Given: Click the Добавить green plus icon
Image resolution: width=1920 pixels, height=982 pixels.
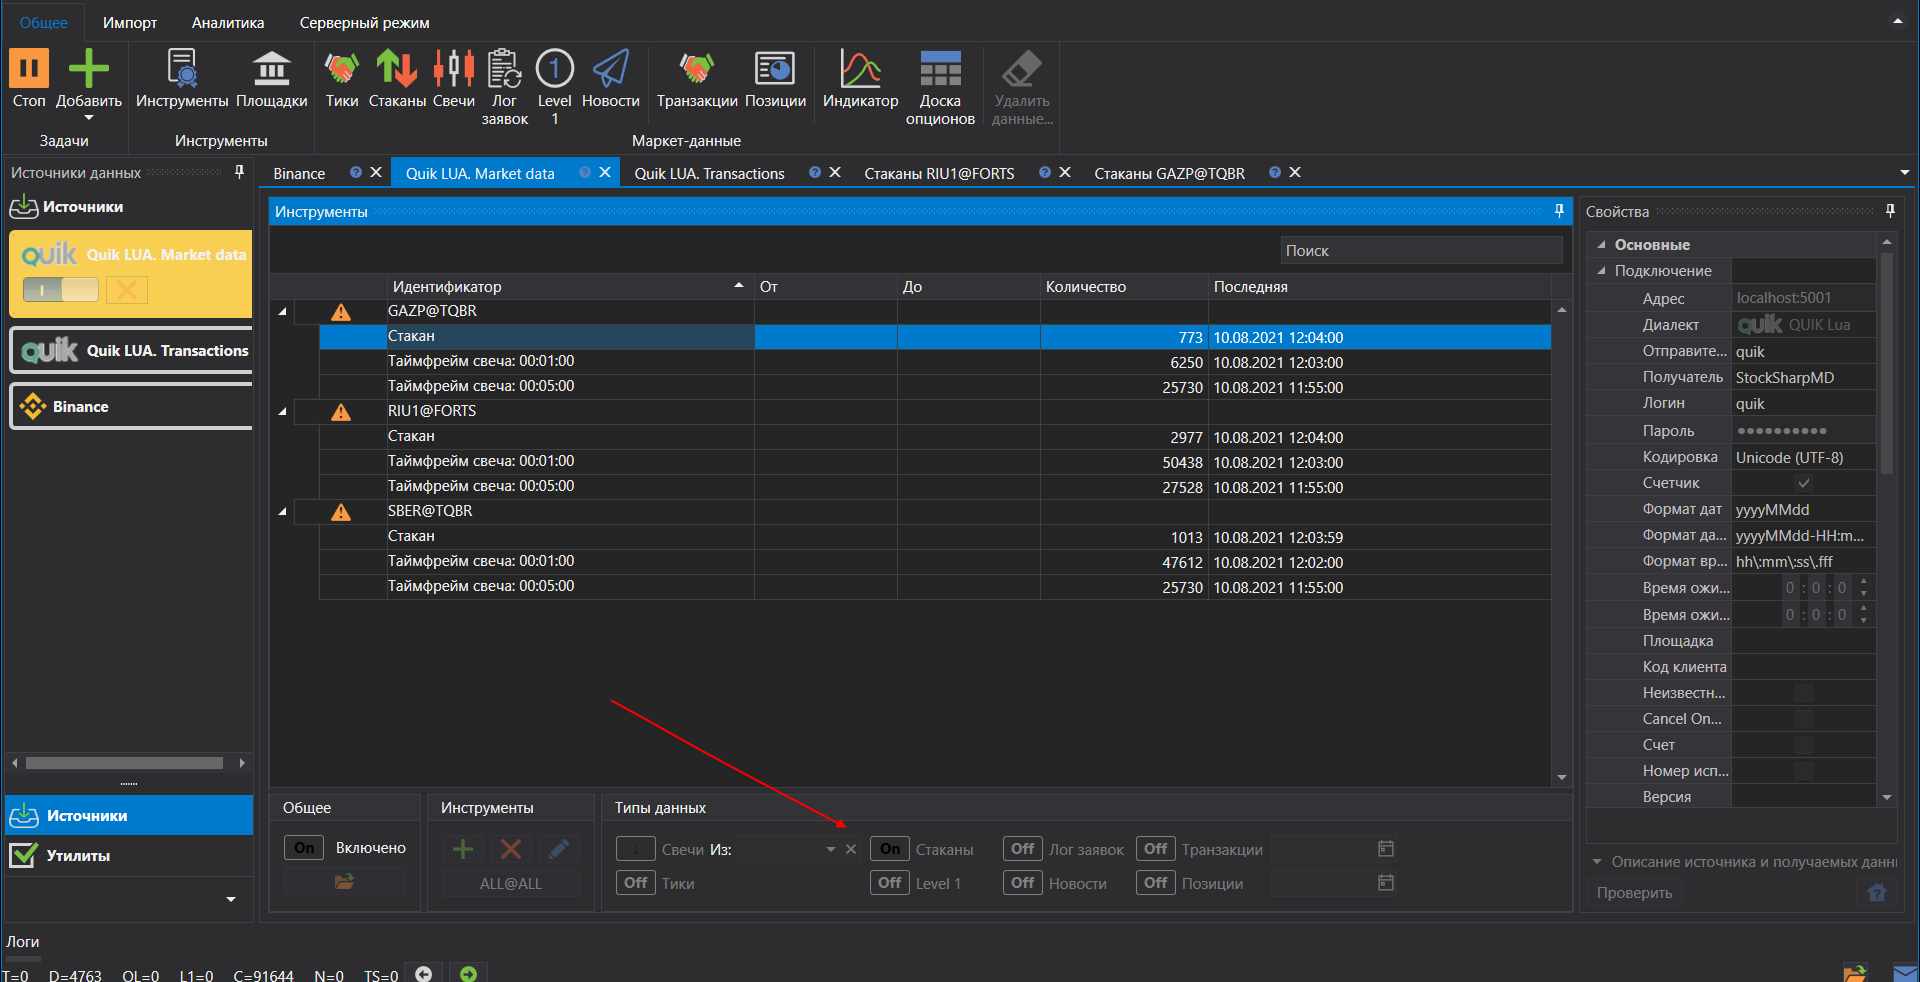Looking at the screenshot, I should (x=89, y=69).
